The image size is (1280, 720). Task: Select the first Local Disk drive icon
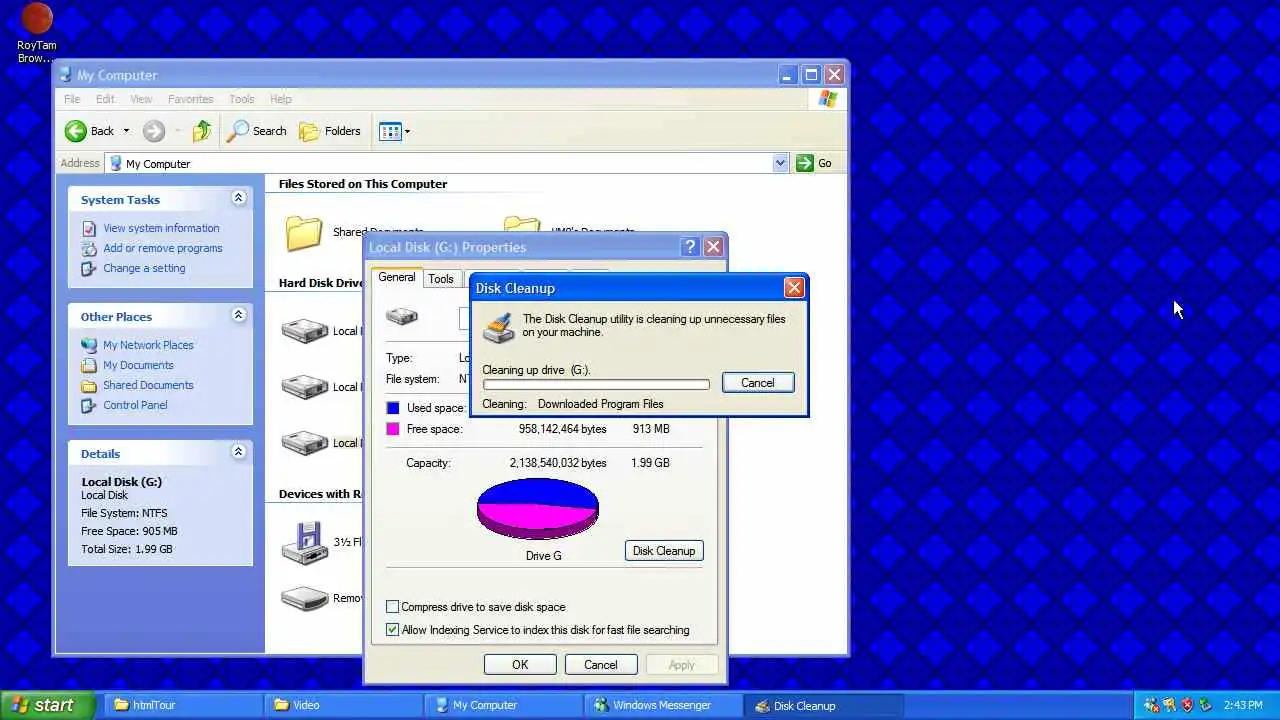pos(305,330)
